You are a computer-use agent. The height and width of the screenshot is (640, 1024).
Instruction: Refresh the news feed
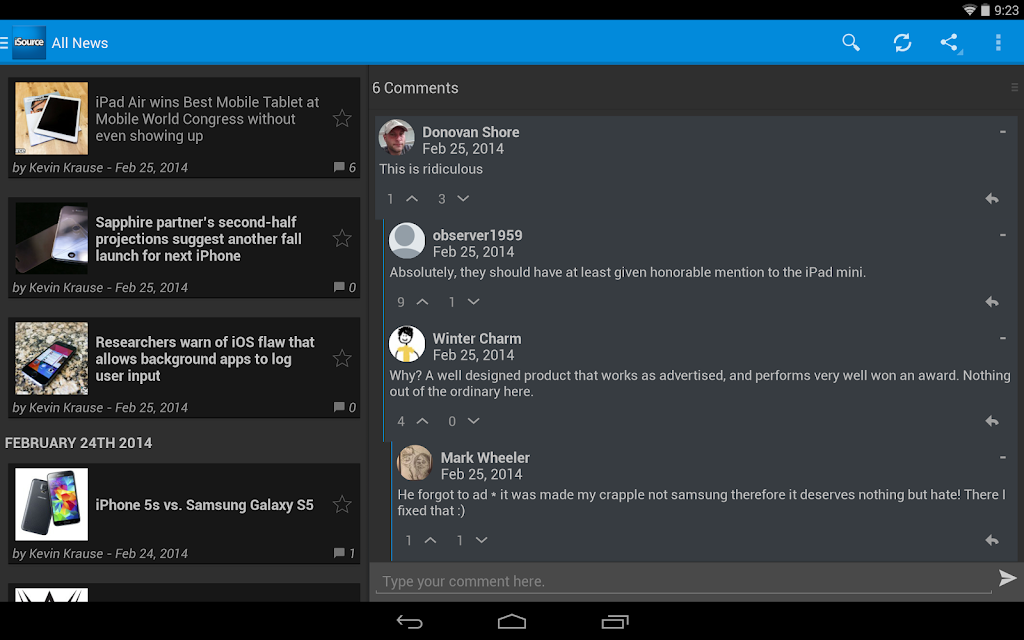click(x=902, y=42)
